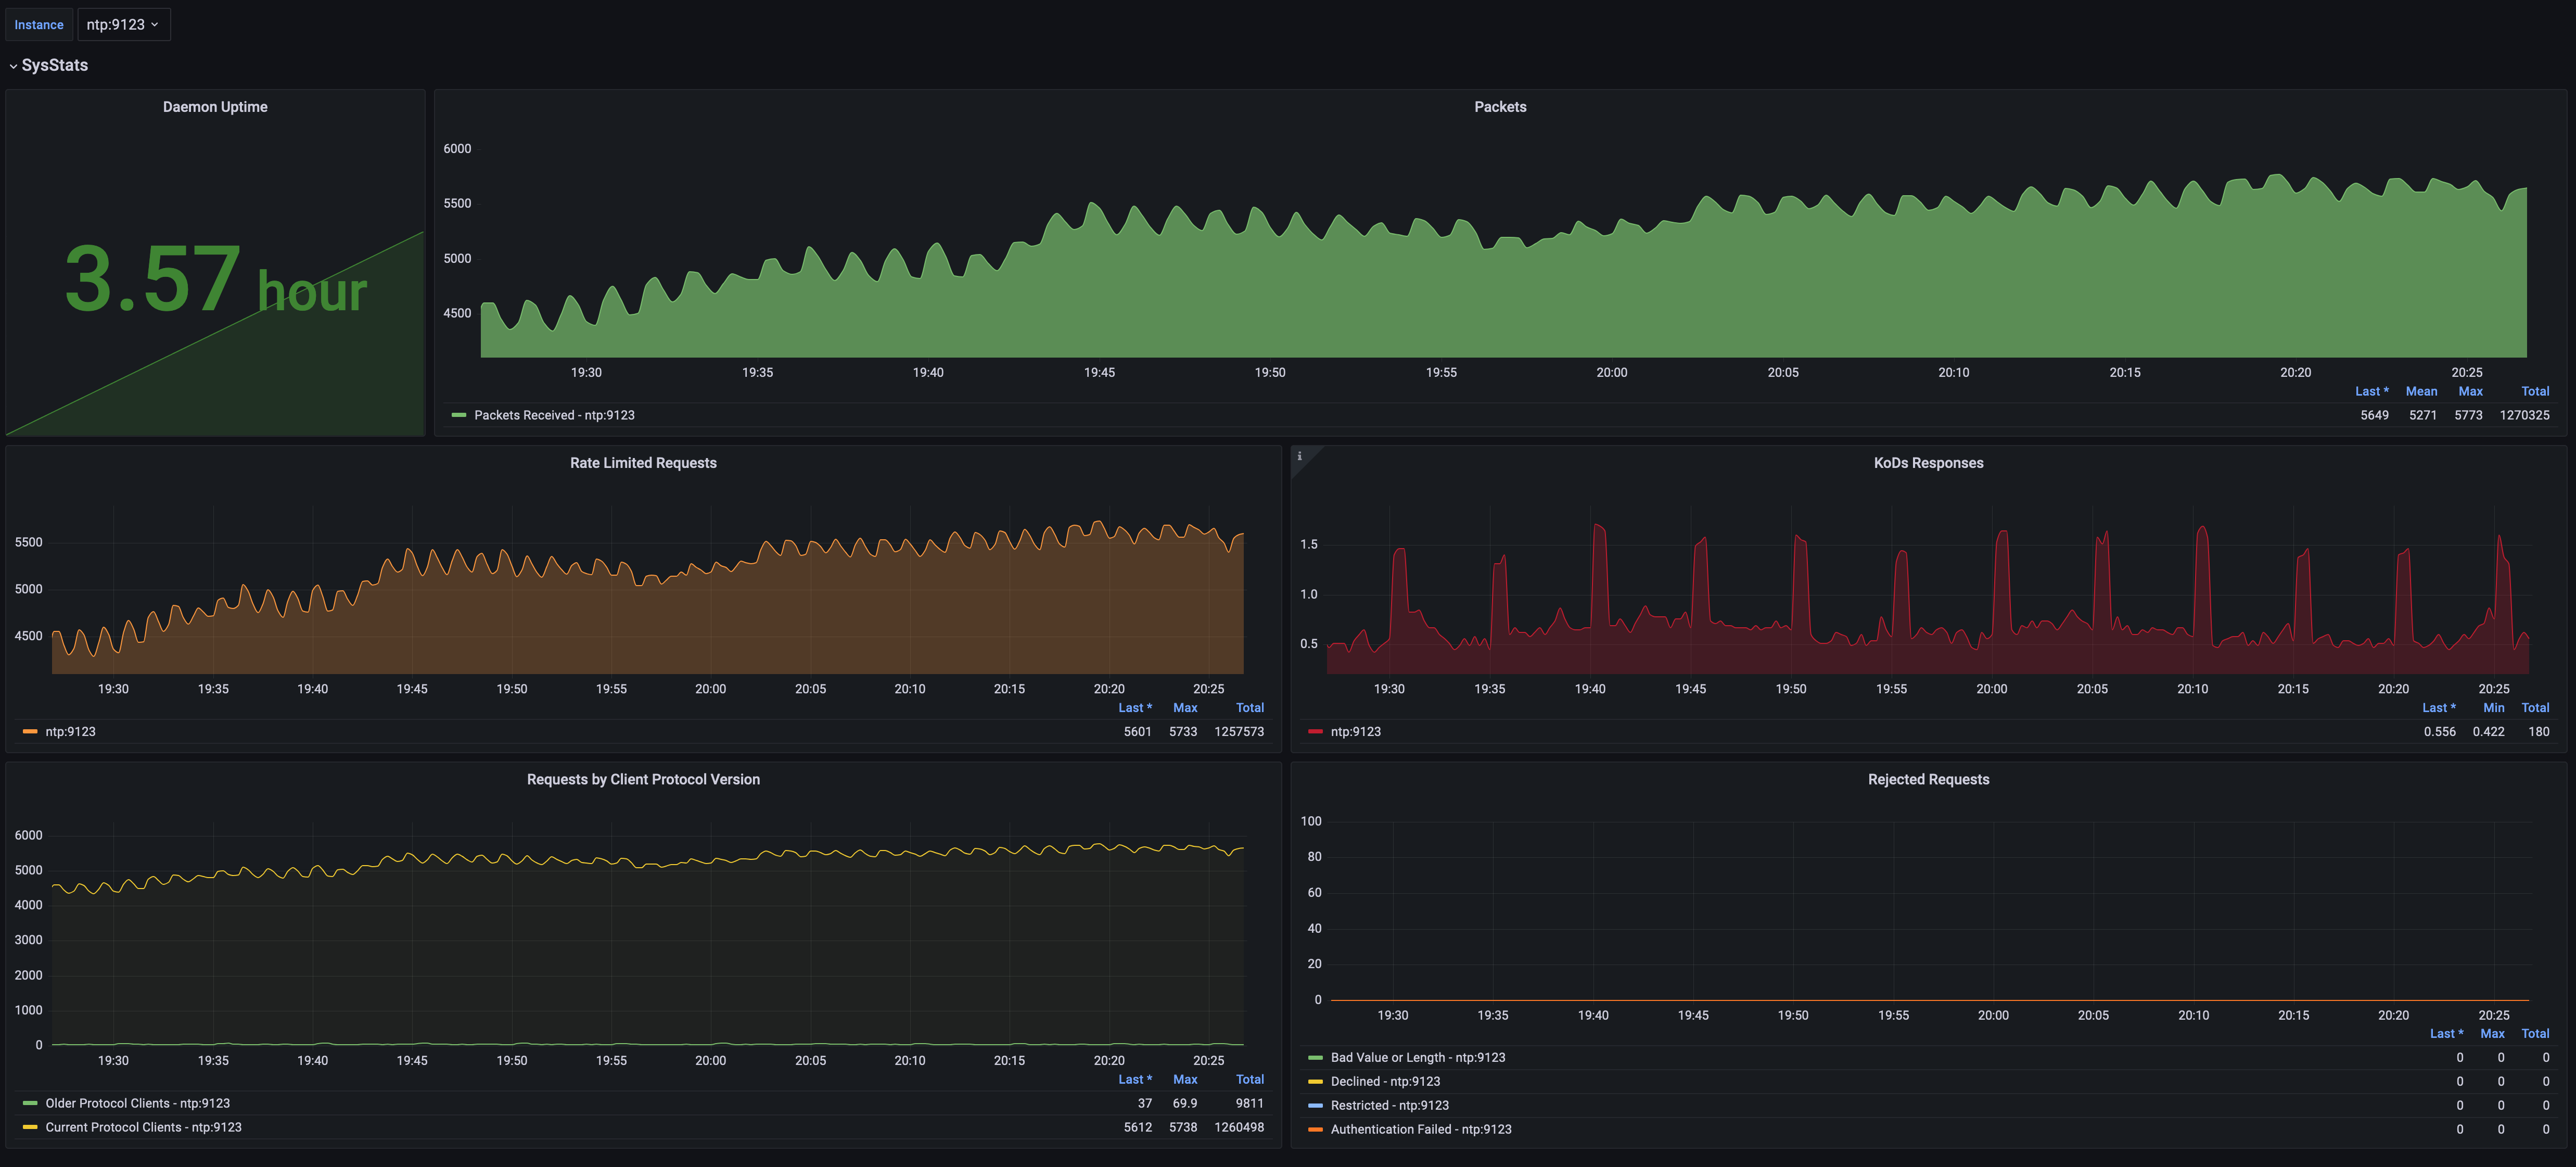Toggle the Bad Value or Length legend series
The width and height of the screenshot is (2576, 1167).
coord(1417,1057)
